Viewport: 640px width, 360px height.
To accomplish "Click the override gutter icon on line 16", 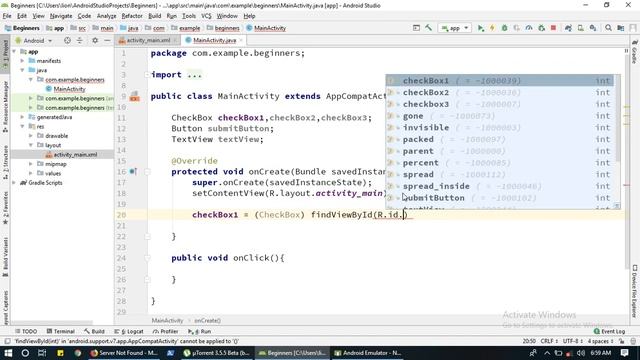I will 133,171.
